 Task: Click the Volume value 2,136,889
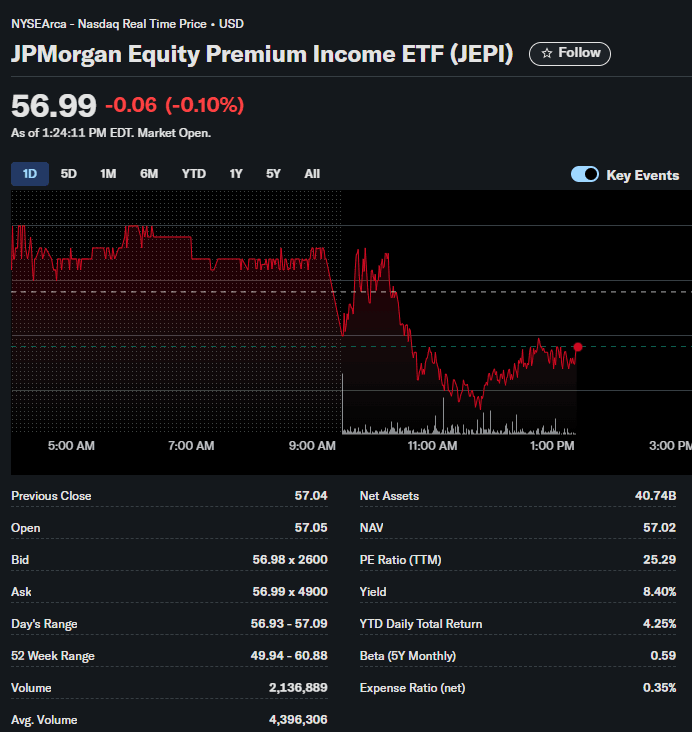298,688
